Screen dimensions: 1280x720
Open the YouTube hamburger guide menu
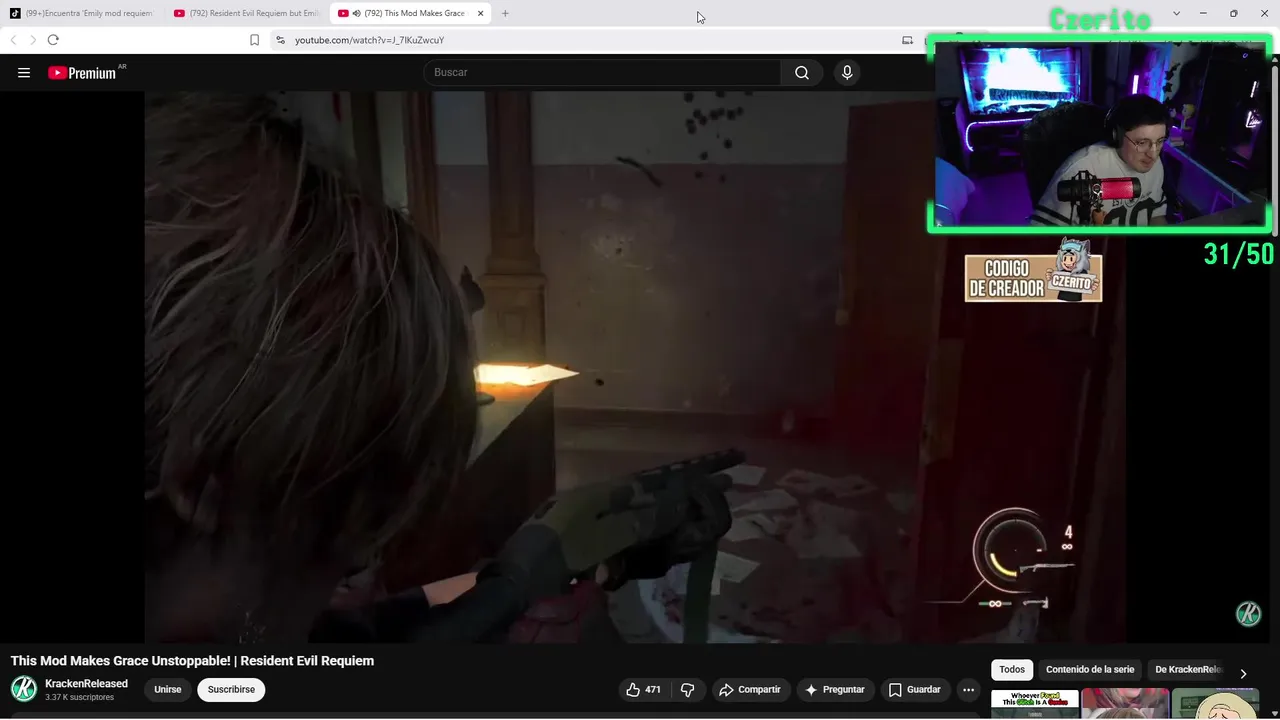(x=24, y=72)
